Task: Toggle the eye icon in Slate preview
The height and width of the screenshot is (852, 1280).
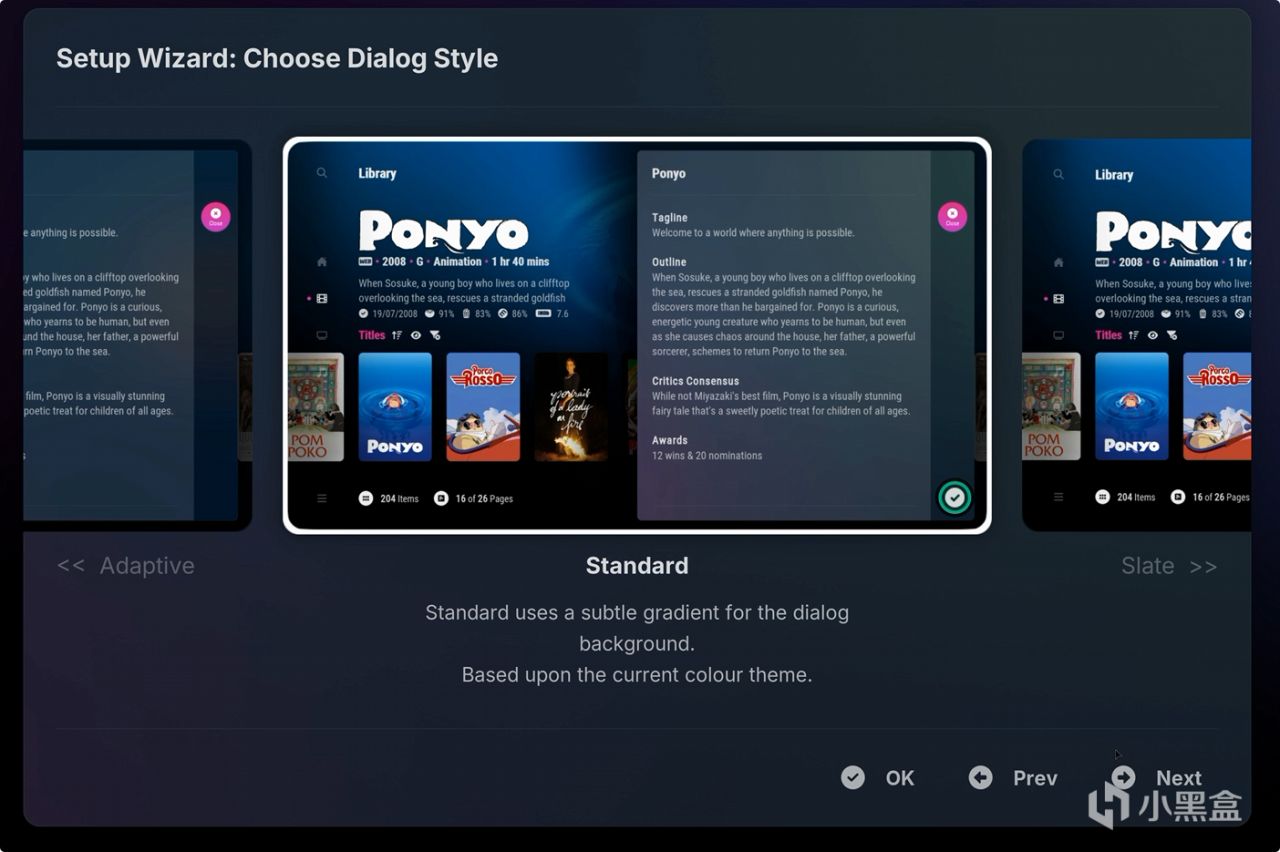Action: (x=1153, y=336)
